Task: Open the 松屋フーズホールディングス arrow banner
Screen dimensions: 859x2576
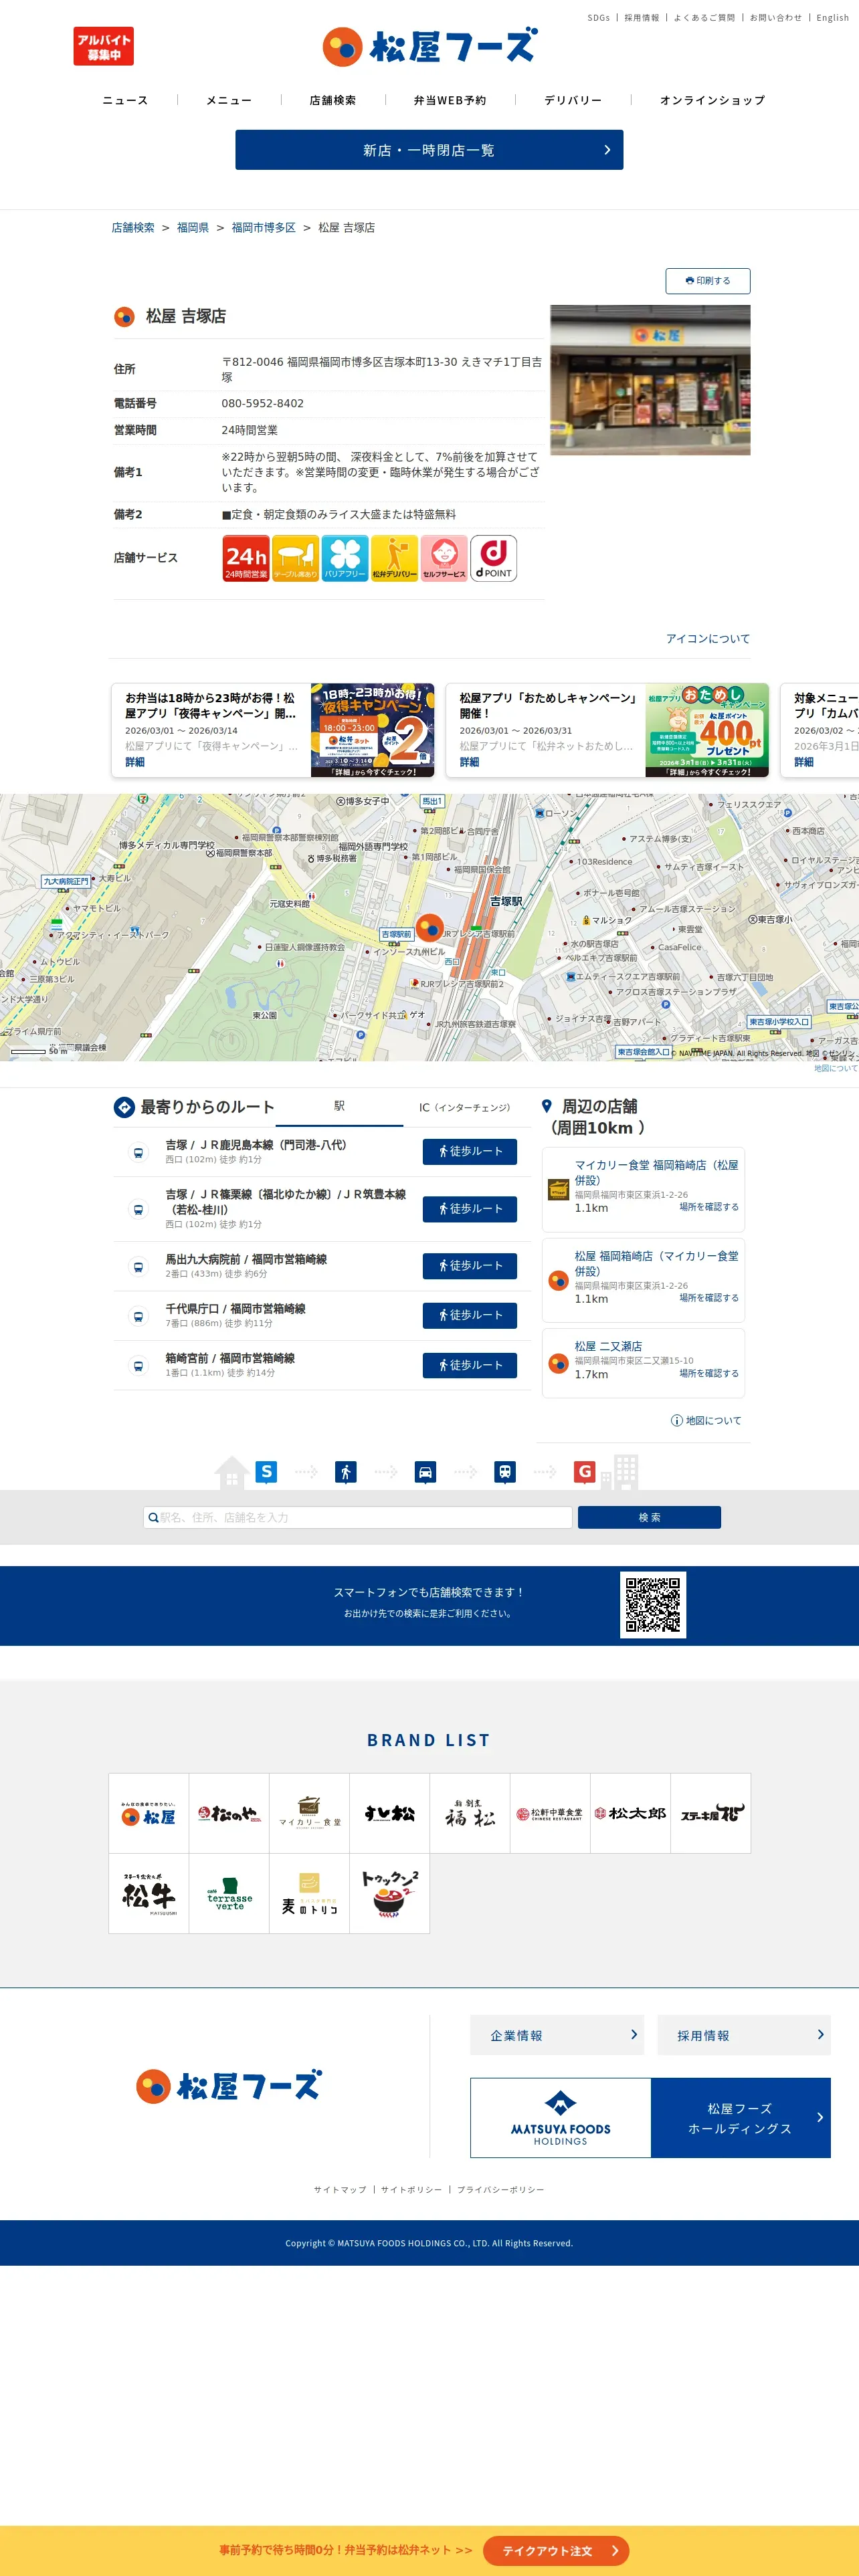Action: tap(650, 2118)
